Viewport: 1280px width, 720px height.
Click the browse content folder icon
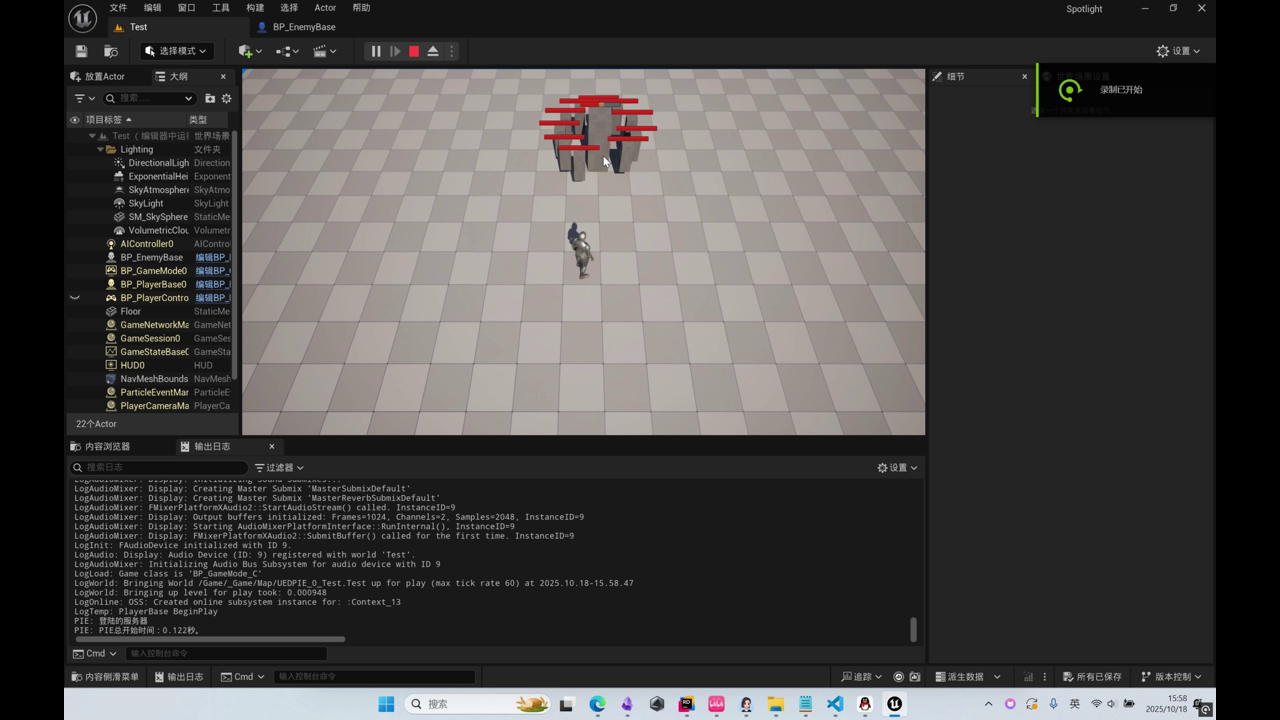coord(111,51)
